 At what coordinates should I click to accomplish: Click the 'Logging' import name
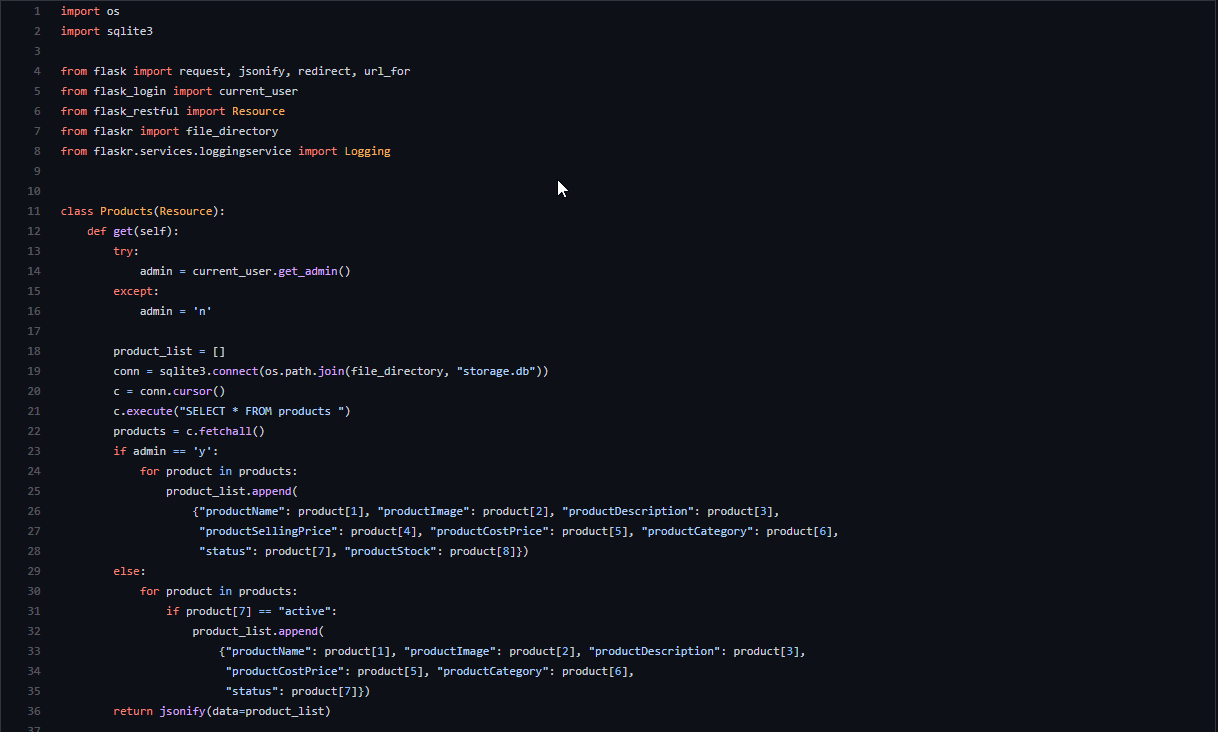[x=367, y=151]
